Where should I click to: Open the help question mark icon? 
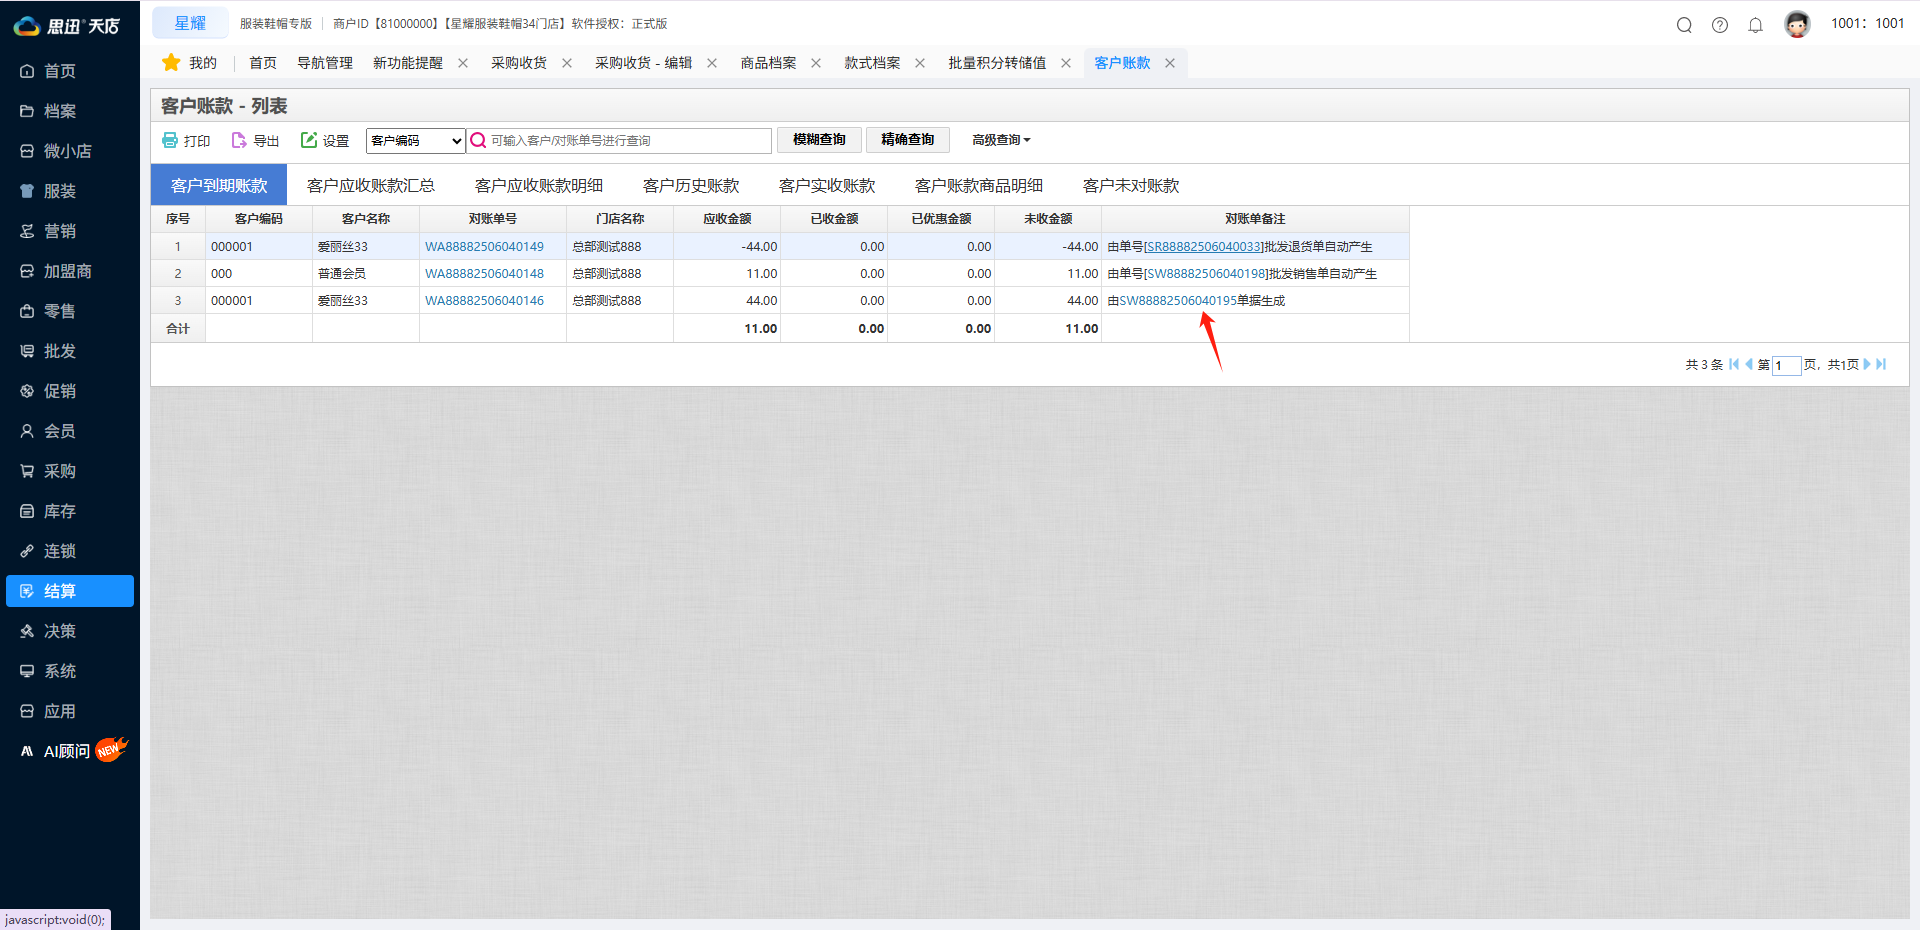pos(1720,25)
